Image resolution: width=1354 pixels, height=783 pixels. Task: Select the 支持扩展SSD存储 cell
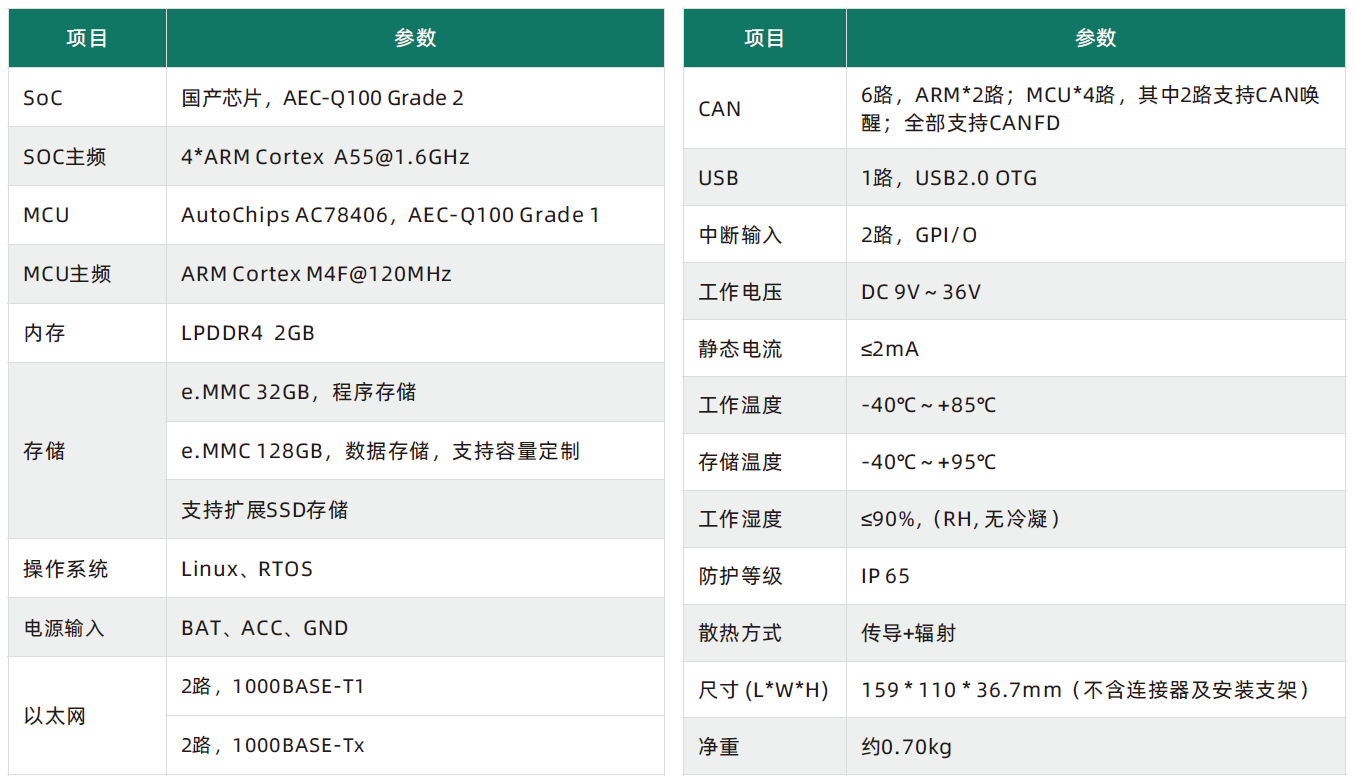(x=415, y=510)
